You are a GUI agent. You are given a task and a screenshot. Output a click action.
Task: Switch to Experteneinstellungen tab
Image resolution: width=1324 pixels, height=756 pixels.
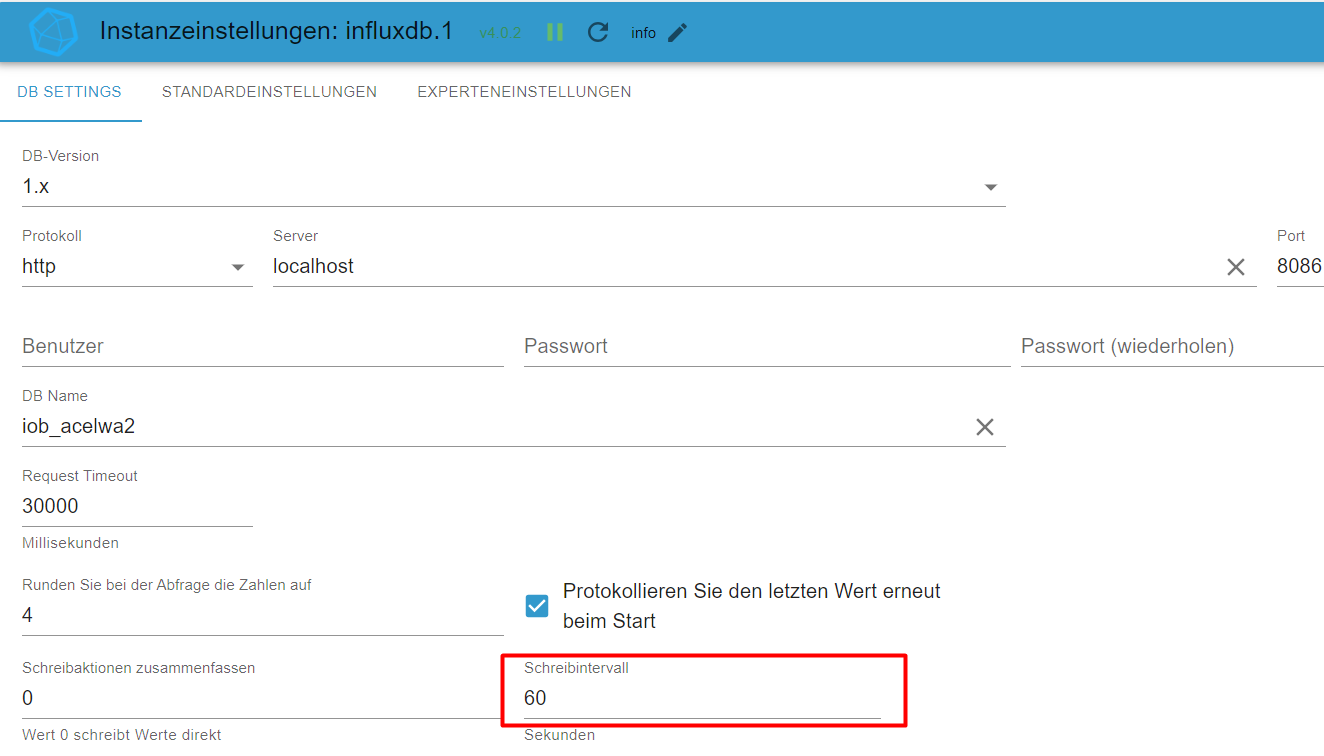524,92
